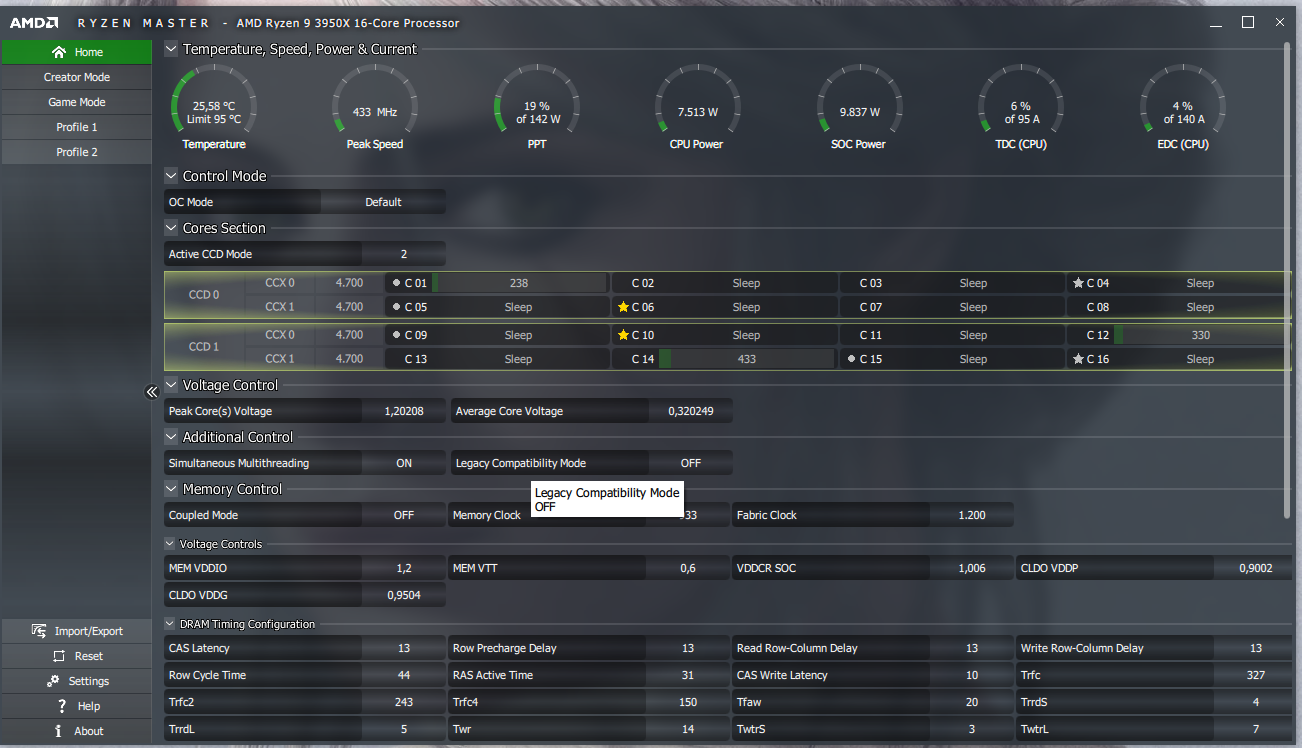Click CLDO VDDP value 0,9002
Screen dimensions: 1302x748
click(x=1256, y=568)
